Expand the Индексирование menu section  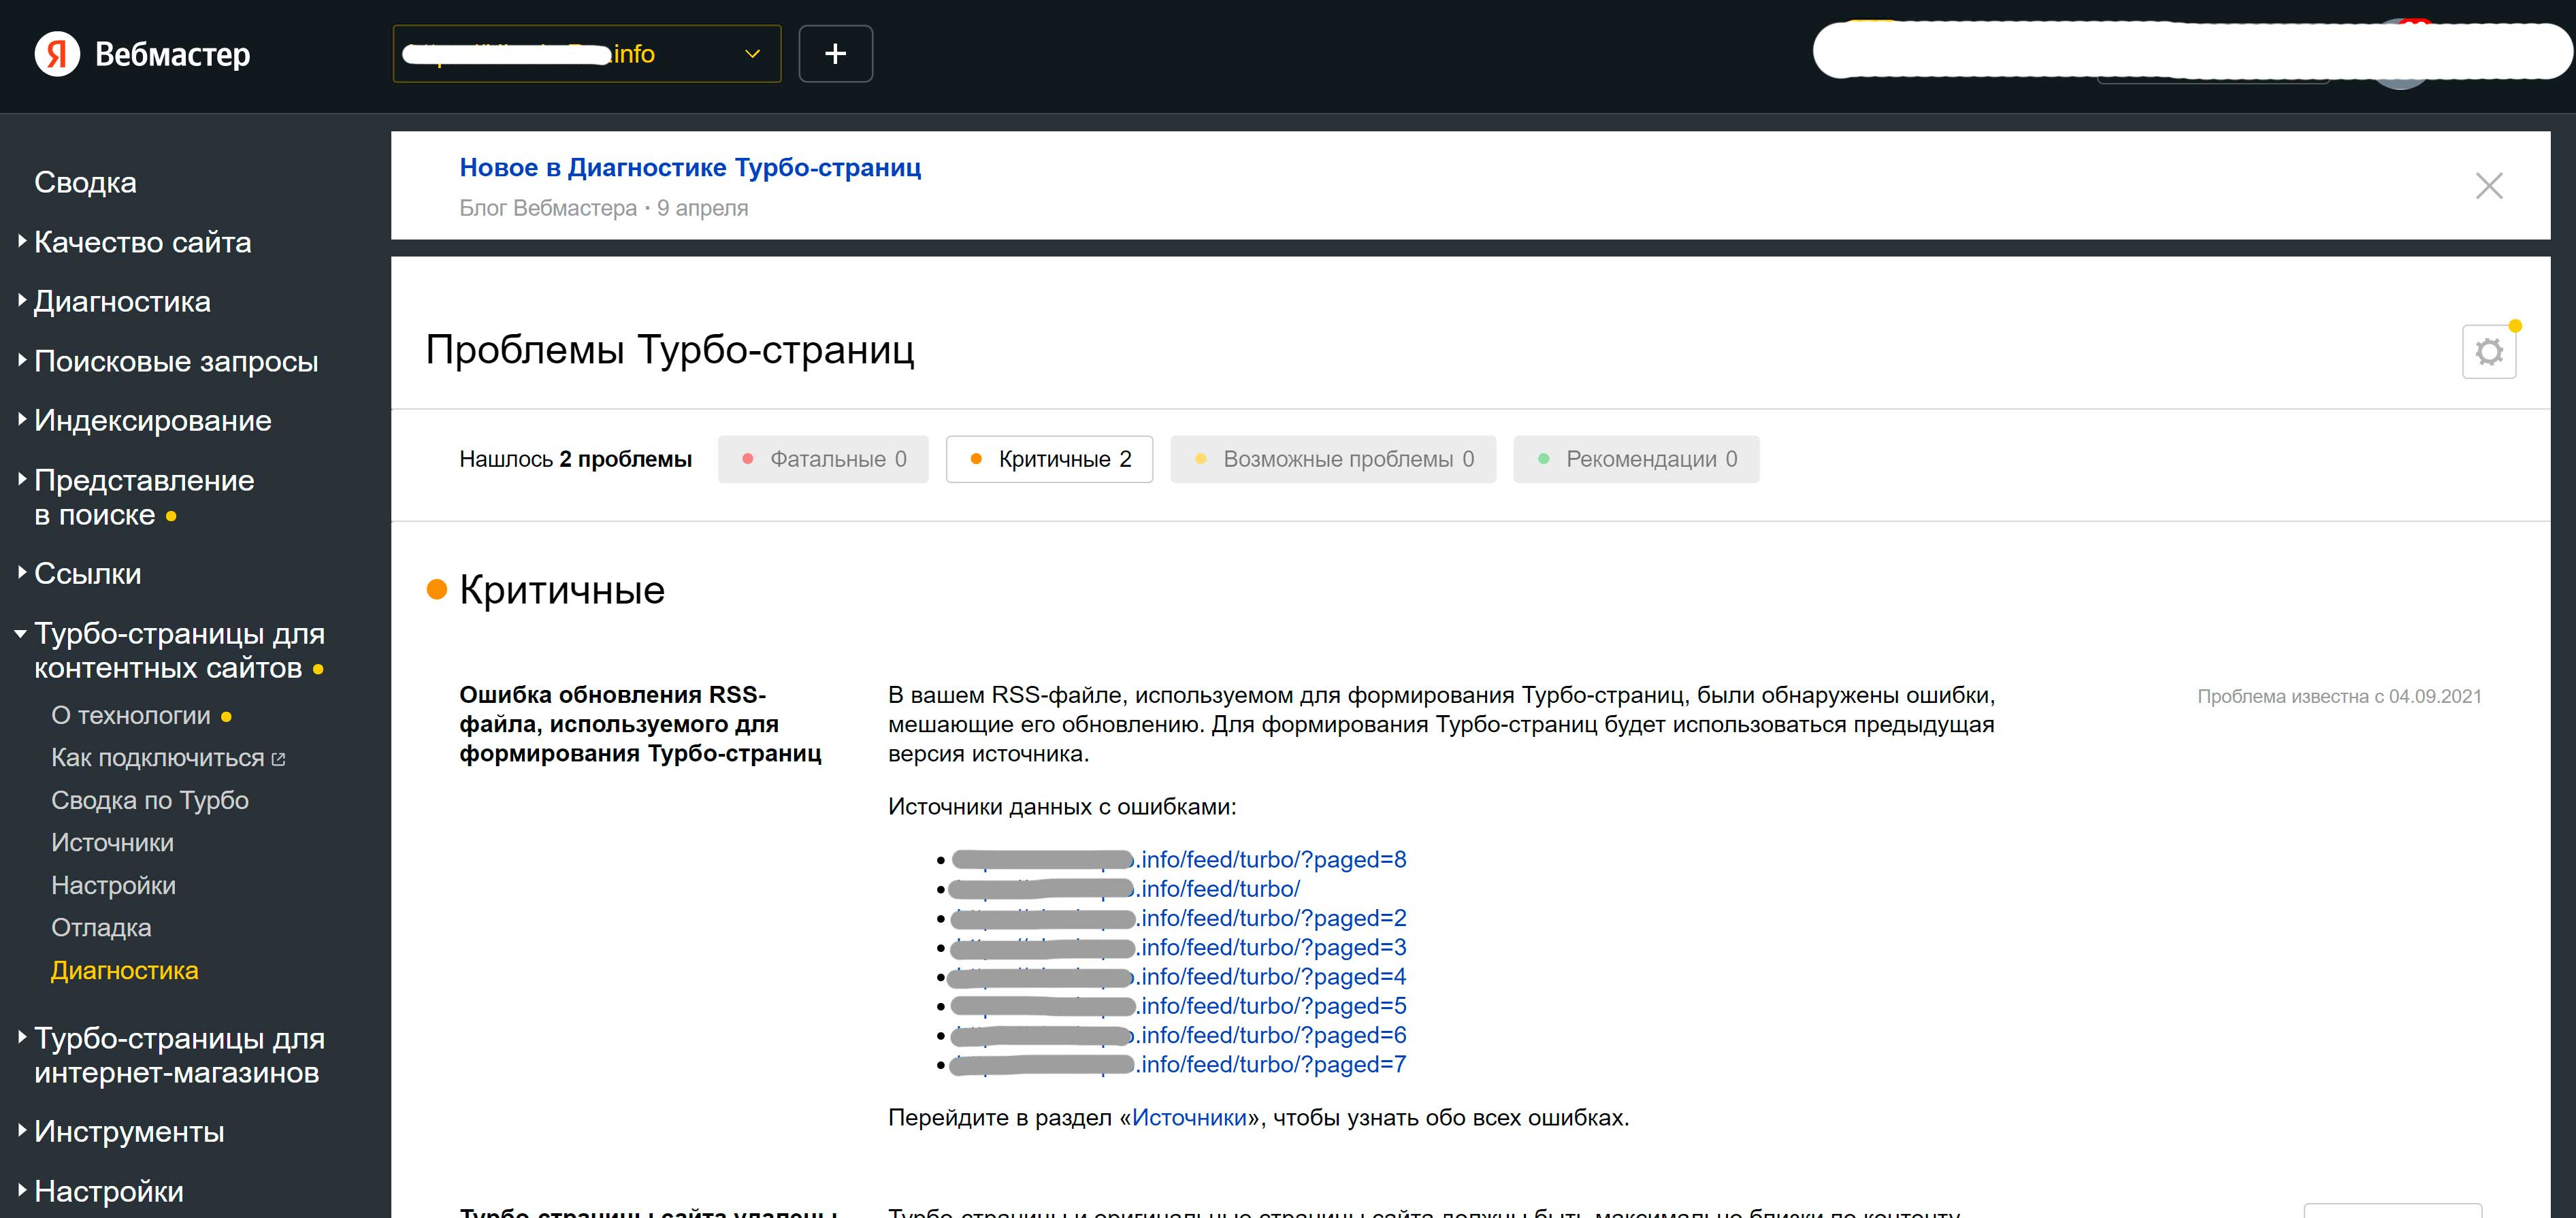[152, 420]
